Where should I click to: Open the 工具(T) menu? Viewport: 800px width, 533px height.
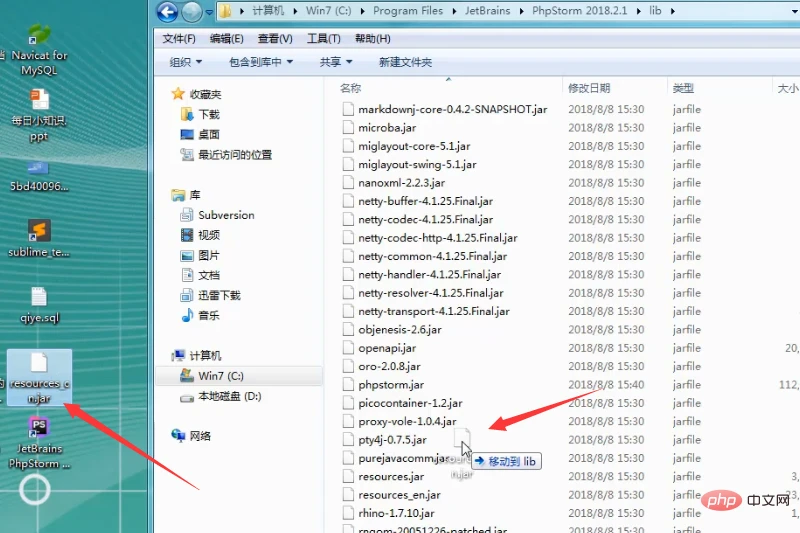pos(323,39)
